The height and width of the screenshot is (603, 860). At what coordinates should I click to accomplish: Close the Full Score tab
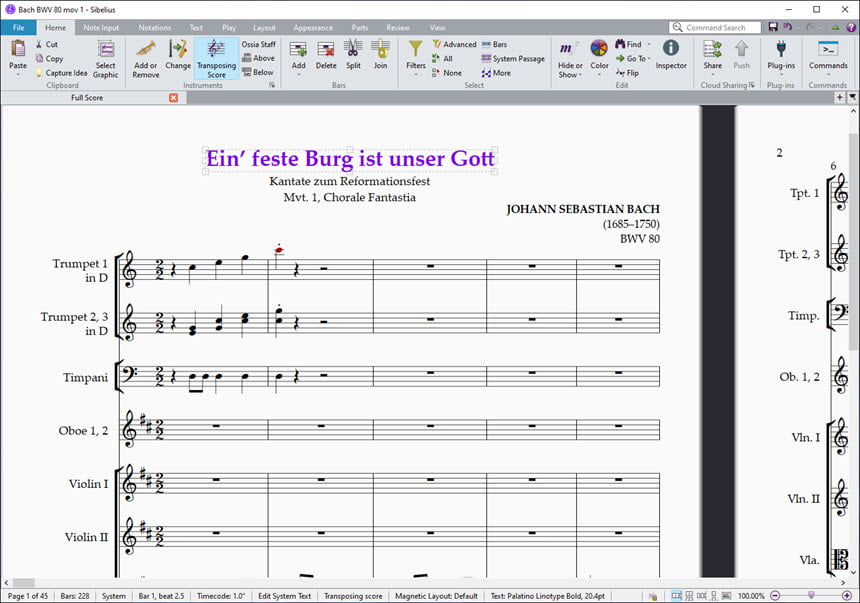pyautogui.click(x=173, y=98)
